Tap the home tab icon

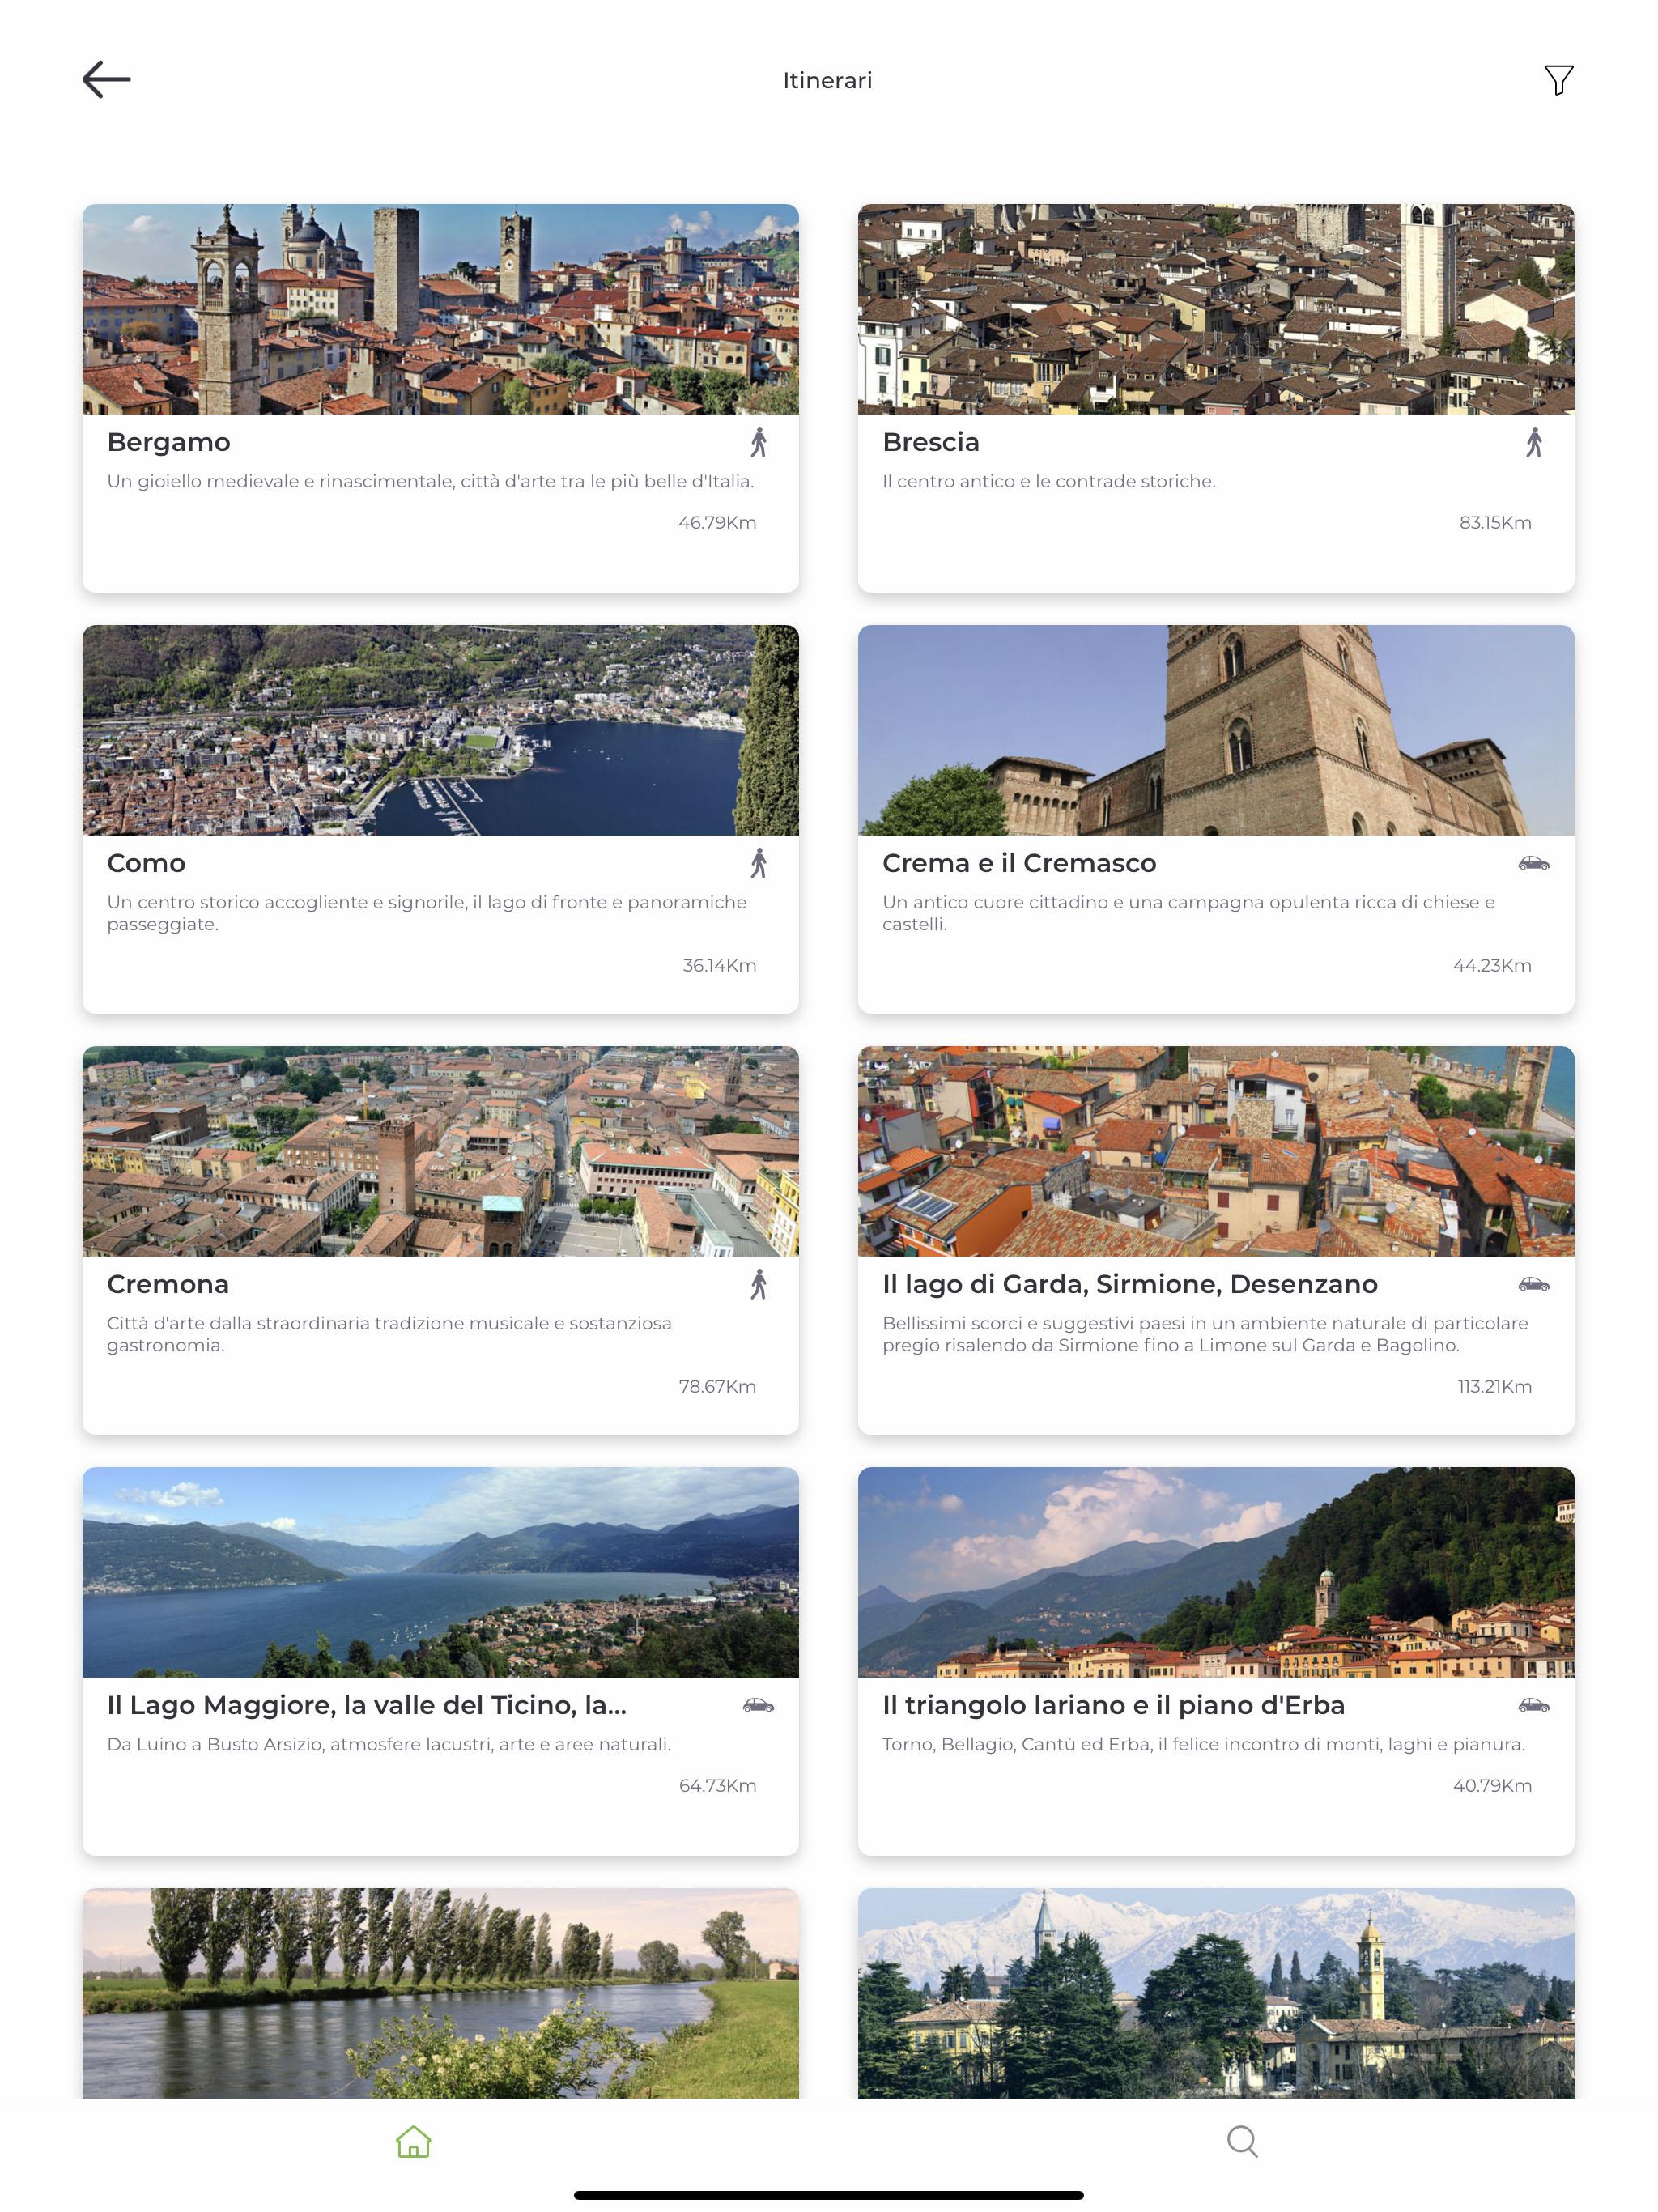coord(413,2141)
